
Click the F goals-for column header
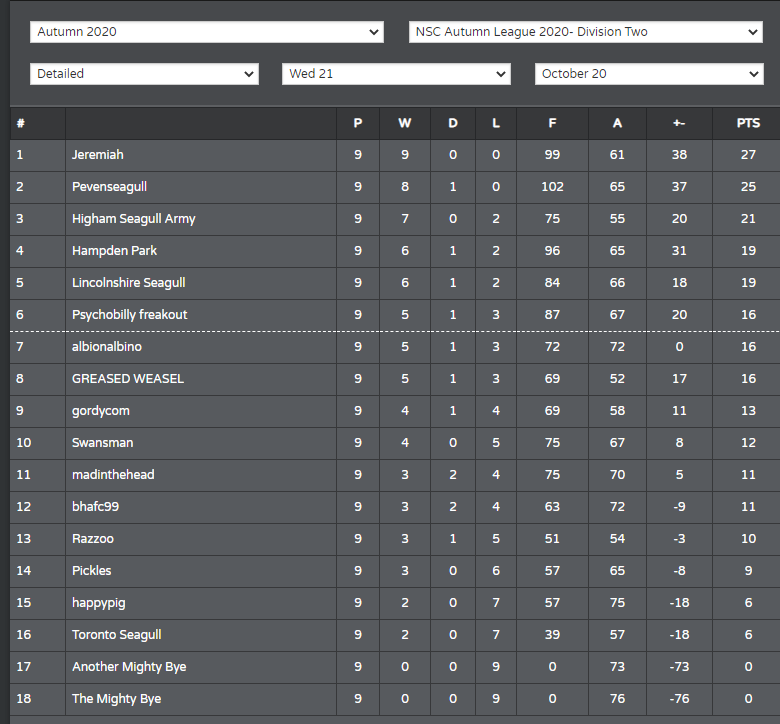tap(552, 123)
